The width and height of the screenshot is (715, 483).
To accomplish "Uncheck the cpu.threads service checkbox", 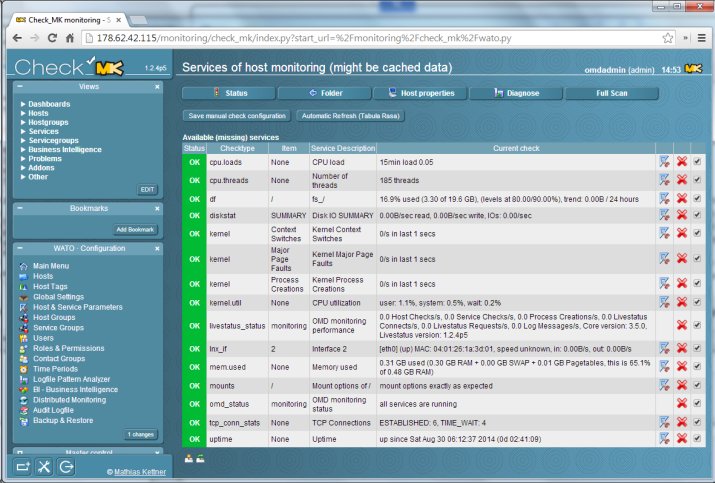I will 697,180.
